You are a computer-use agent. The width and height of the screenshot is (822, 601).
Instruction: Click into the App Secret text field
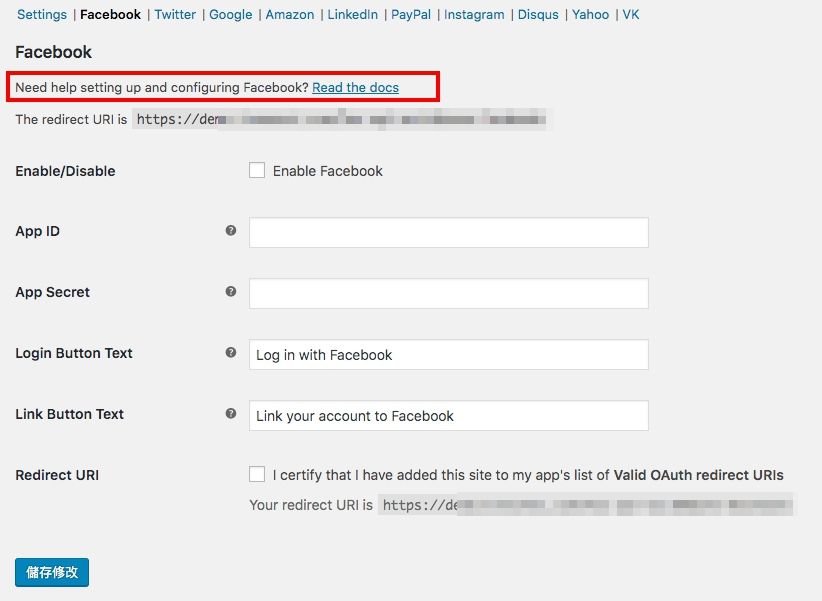pyautogui.click(x=448, y=294)
